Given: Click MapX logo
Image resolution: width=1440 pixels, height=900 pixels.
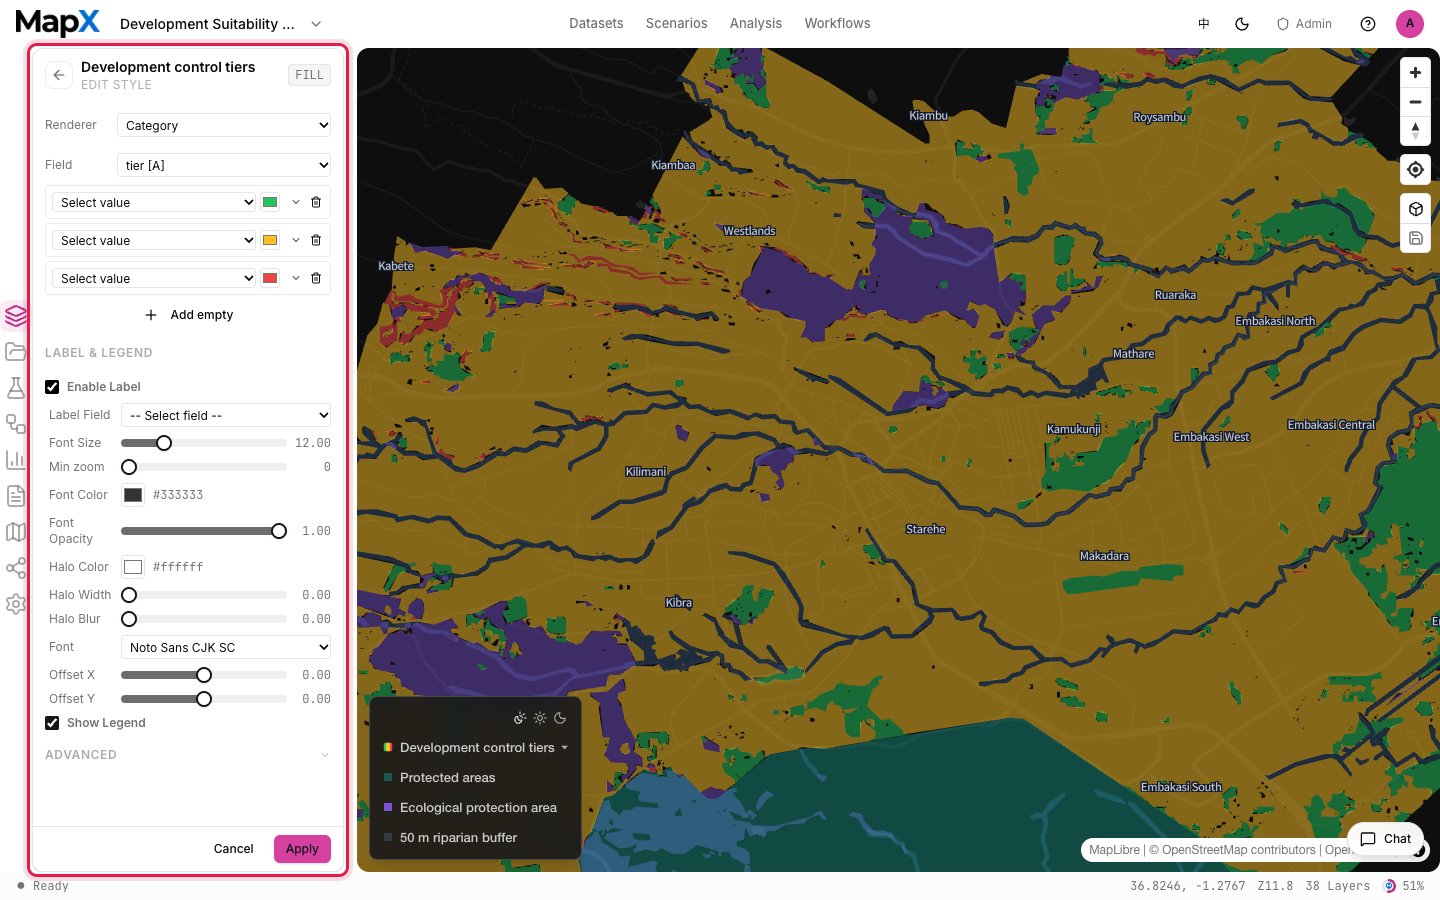Looking at the screenshot, I should [57, 23].
